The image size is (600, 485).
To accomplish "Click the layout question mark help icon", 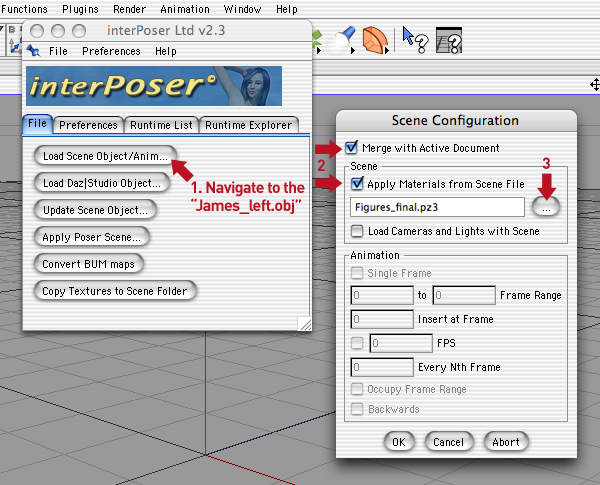I will 449,40.
